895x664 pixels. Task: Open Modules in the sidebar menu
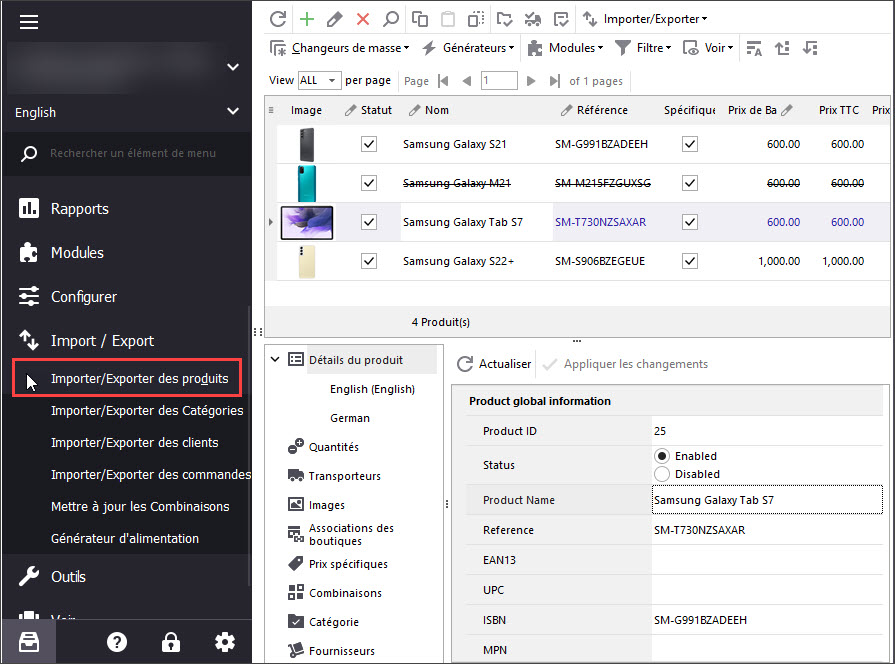[x=77, y=253]
